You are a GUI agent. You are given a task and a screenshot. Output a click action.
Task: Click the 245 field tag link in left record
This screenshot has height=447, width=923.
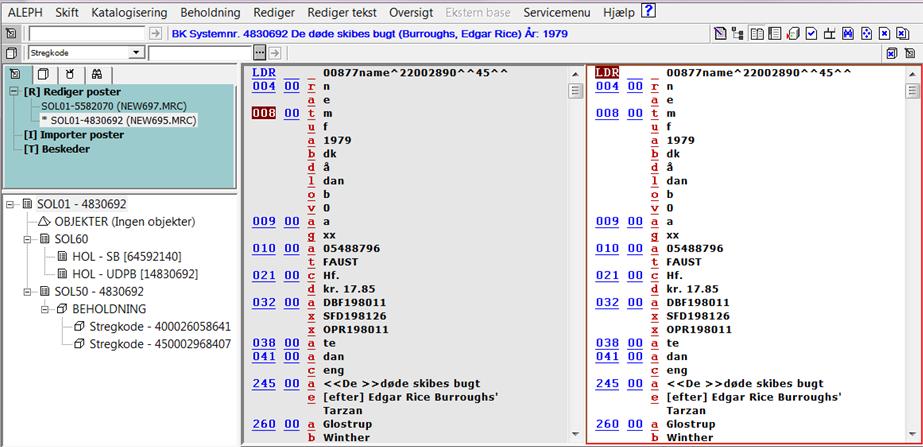click(x=263, y=383)
